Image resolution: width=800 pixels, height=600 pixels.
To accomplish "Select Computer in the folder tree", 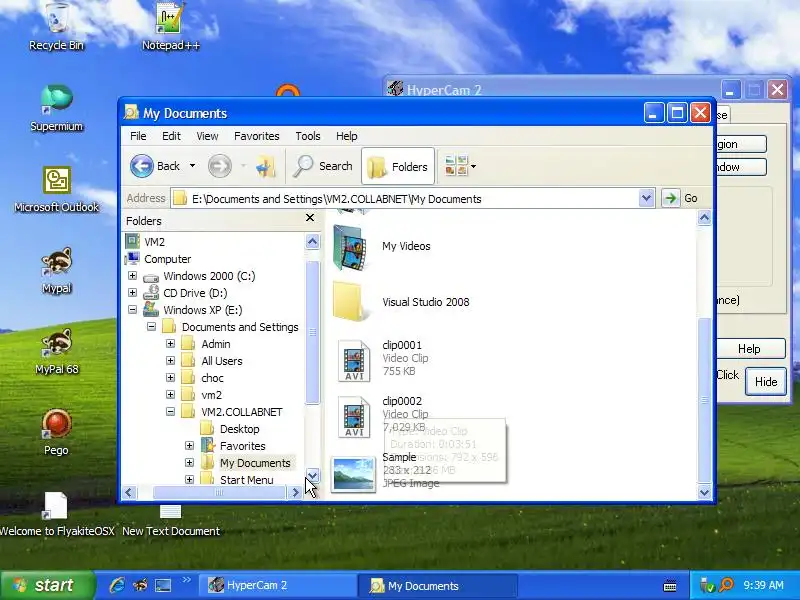I will 167,259.
